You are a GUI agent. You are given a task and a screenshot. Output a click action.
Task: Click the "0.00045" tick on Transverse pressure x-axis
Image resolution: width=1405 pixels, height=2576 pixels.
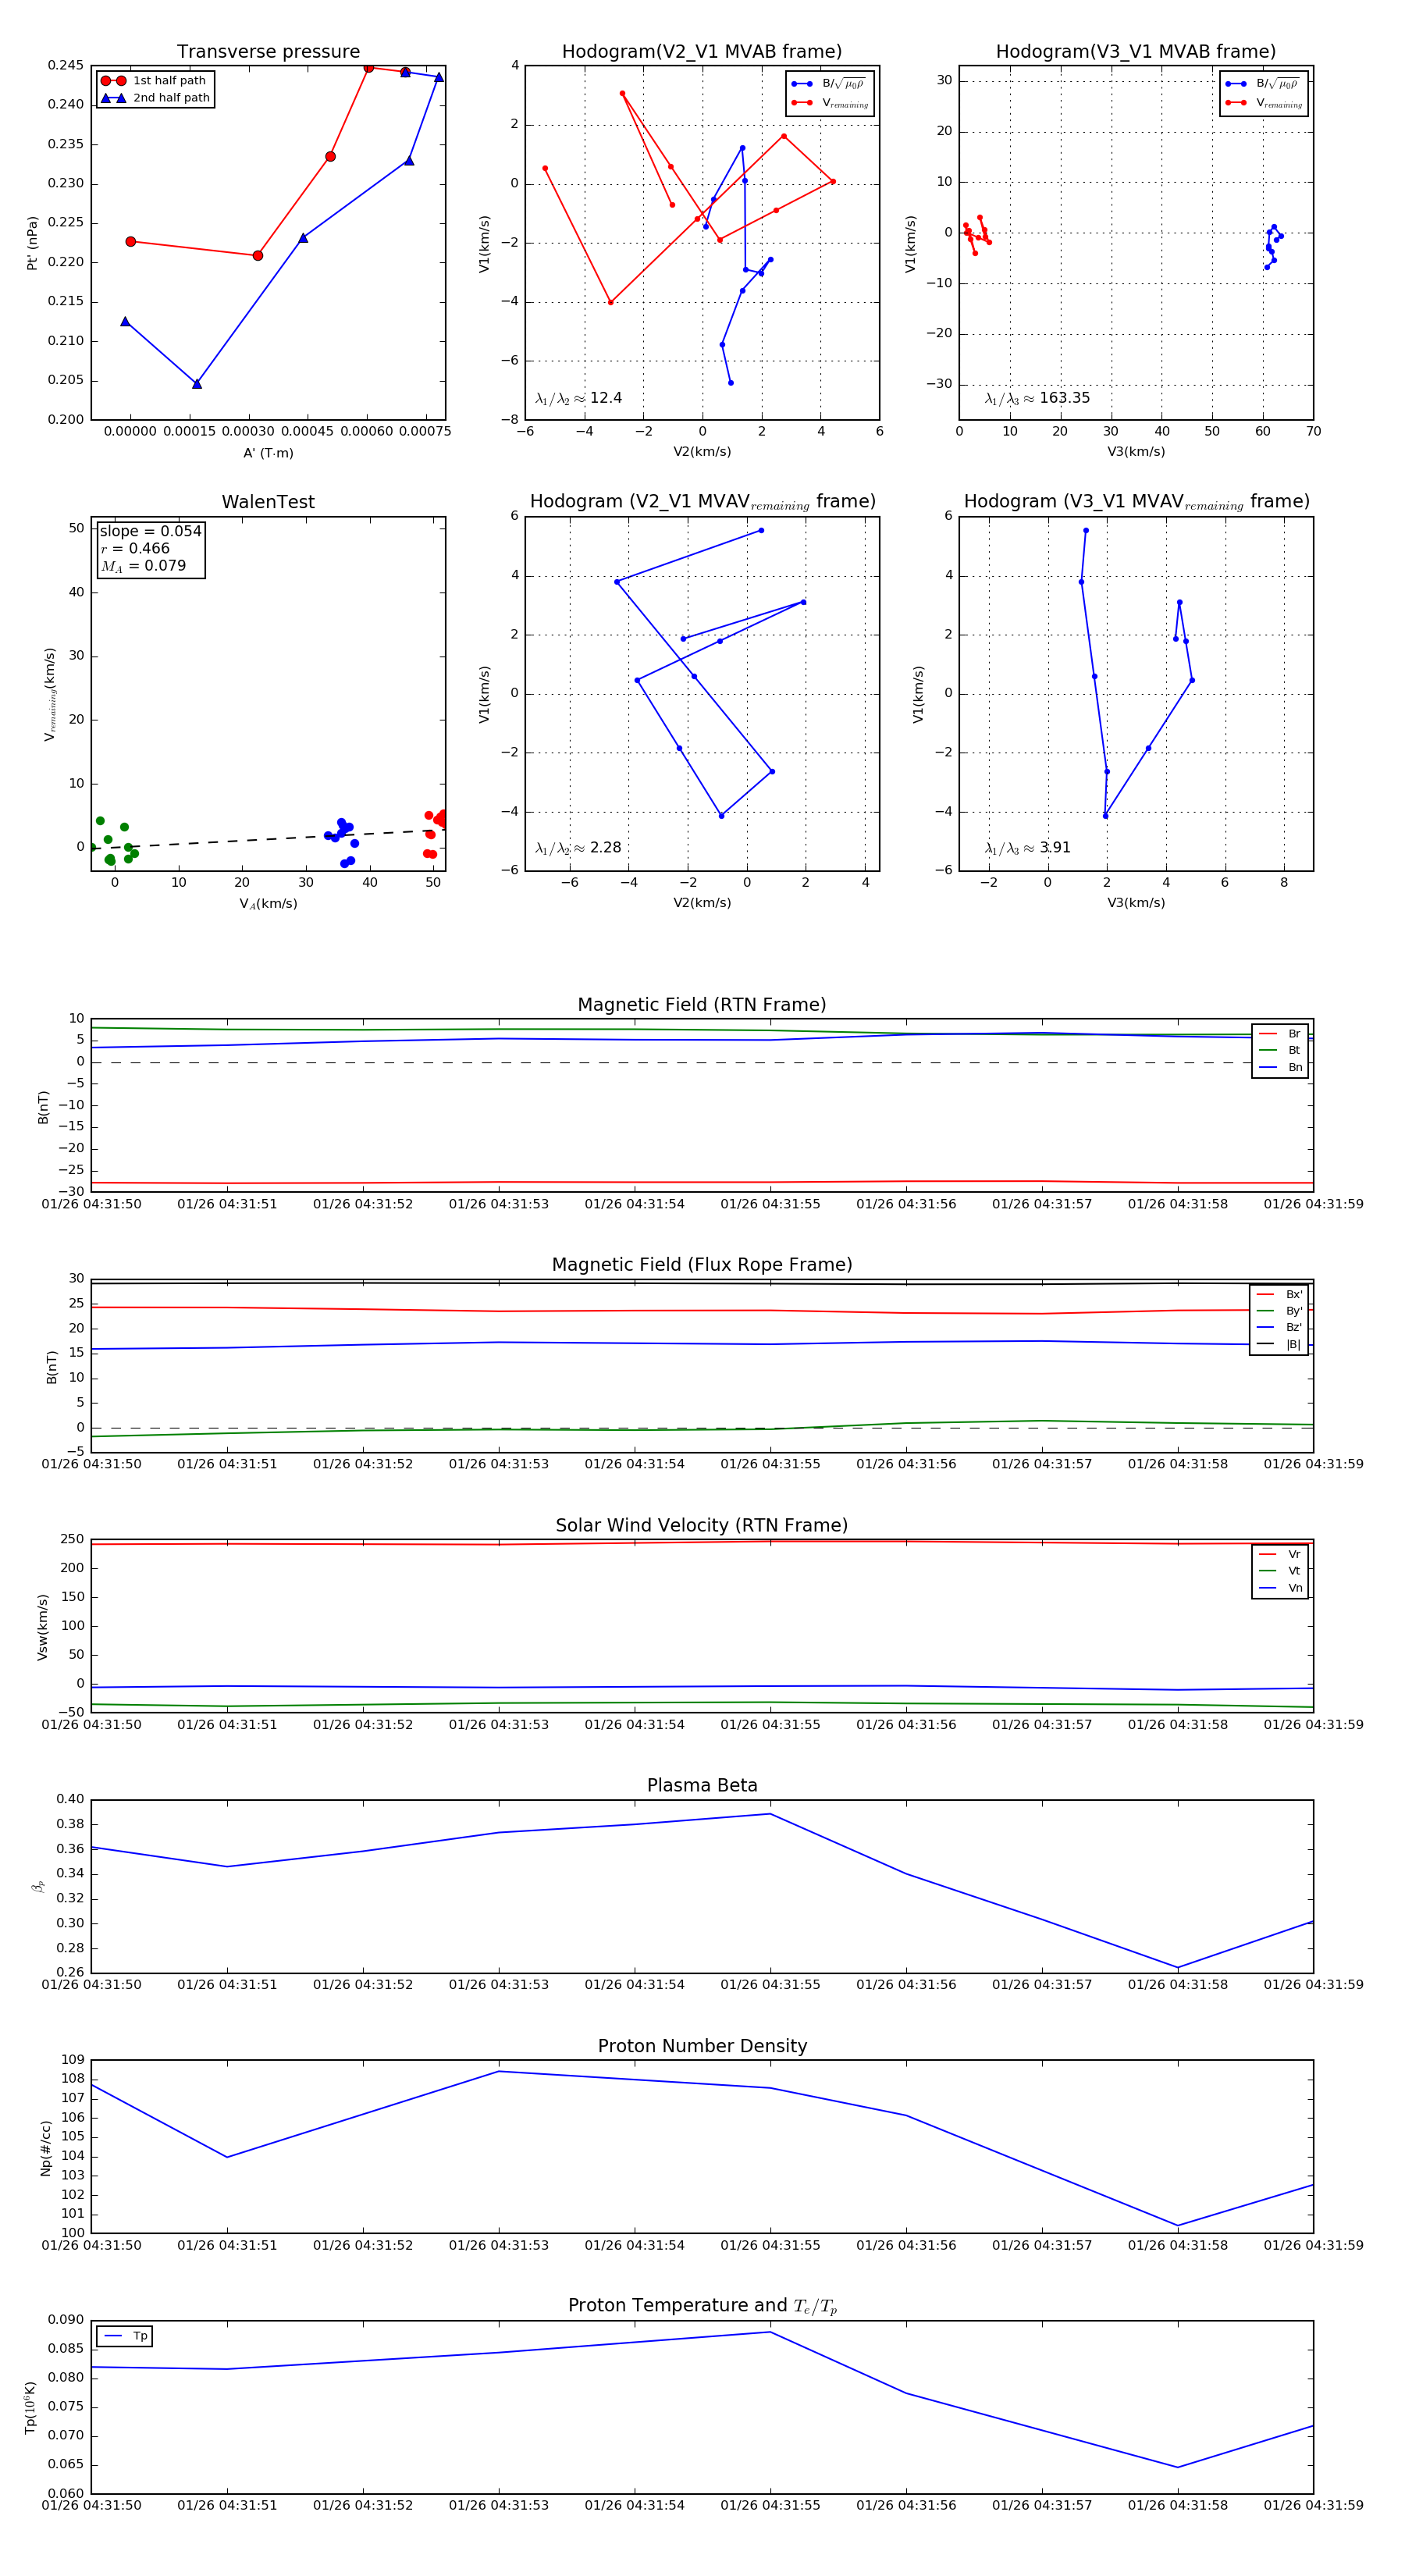click(308, 431)
